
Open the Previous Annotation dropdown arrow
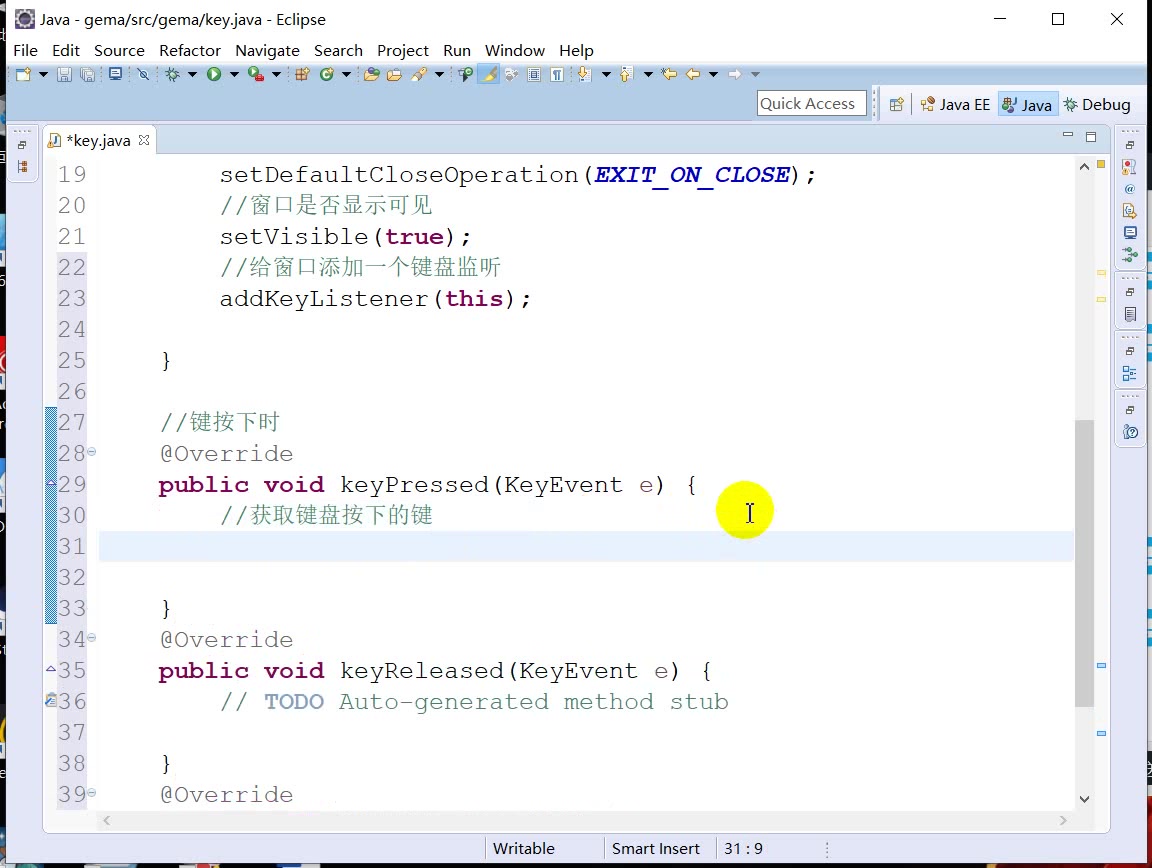[648, 74]
